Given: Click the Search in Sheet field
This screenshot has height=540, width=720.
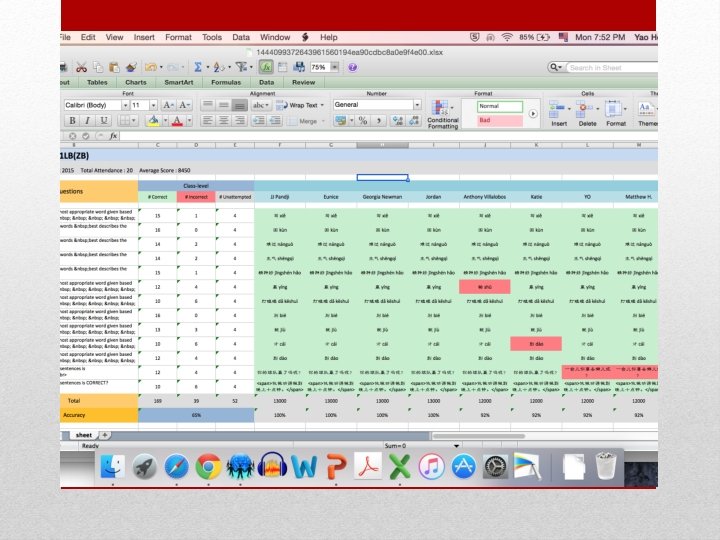Looking at the screenshot, I should coord(612,68).
